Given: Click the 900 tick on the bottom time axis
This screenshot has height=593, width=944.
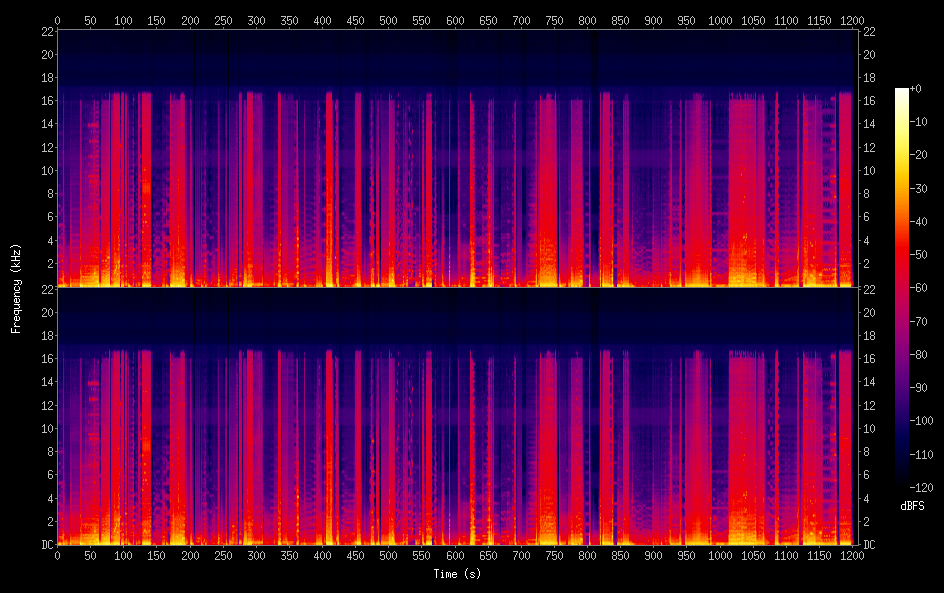Looking at the screenshot, I should coord(653,555).
